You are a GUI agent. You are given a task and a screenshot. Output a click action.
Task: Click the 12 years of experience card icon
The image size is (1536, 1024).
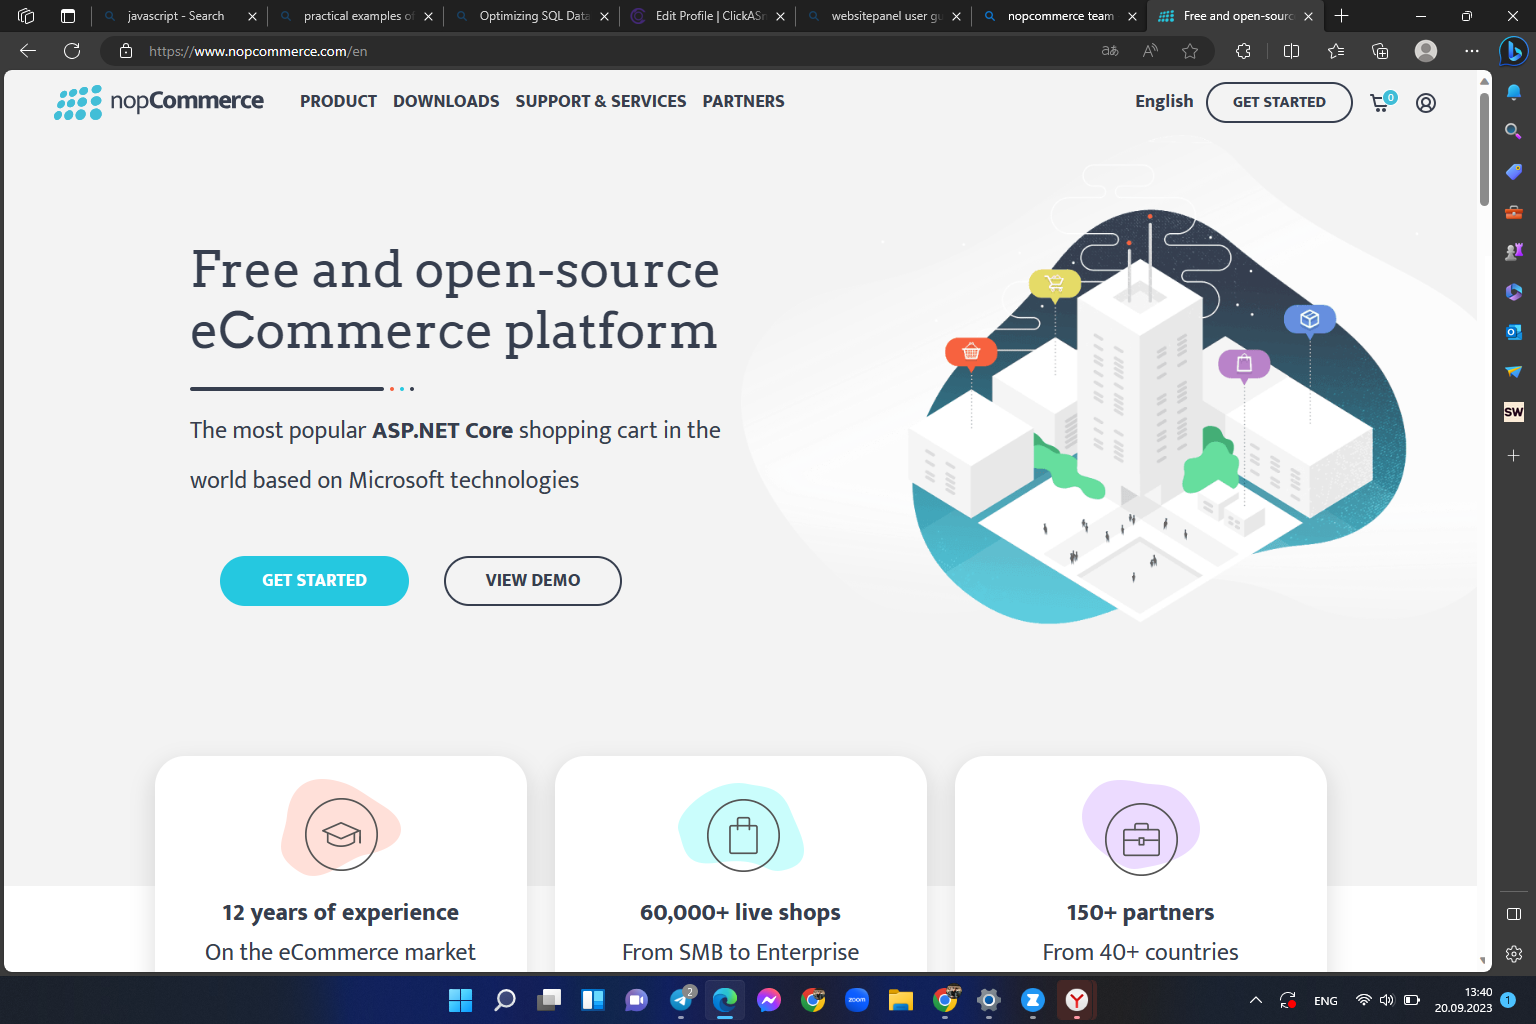pos(341,833)
